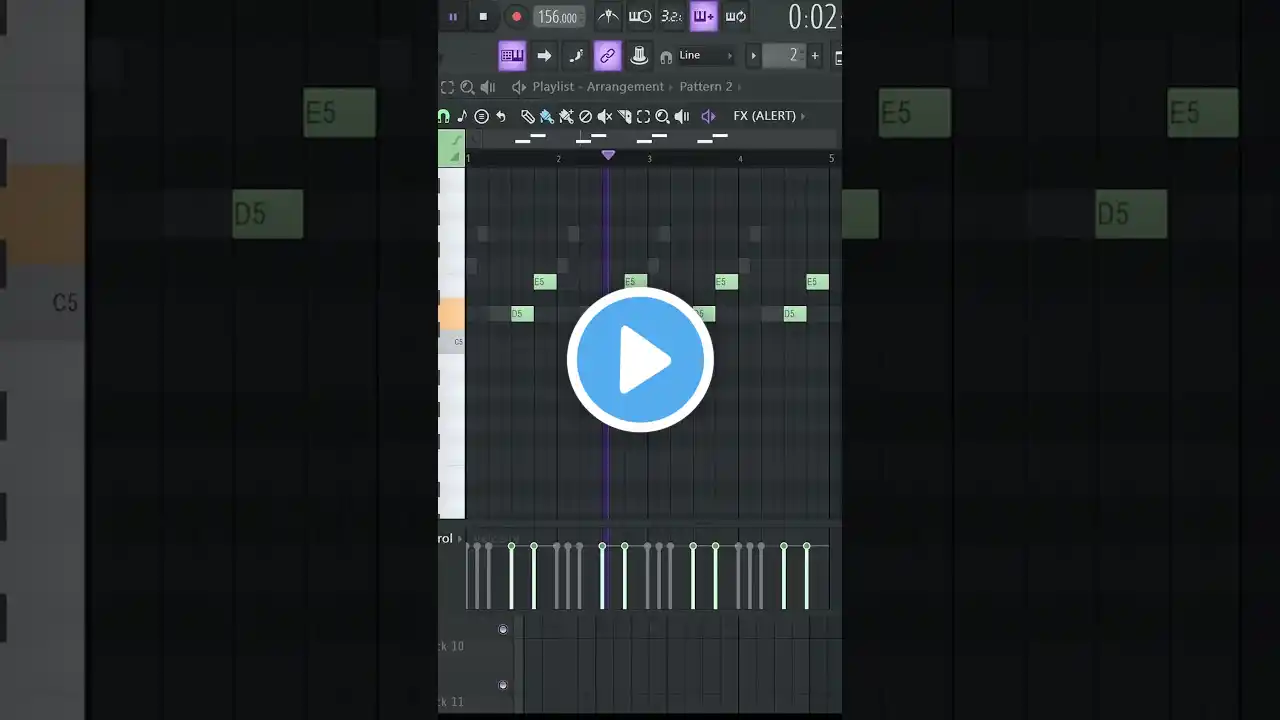
Task: Toggle the metronome
Action: coord(608,16)
